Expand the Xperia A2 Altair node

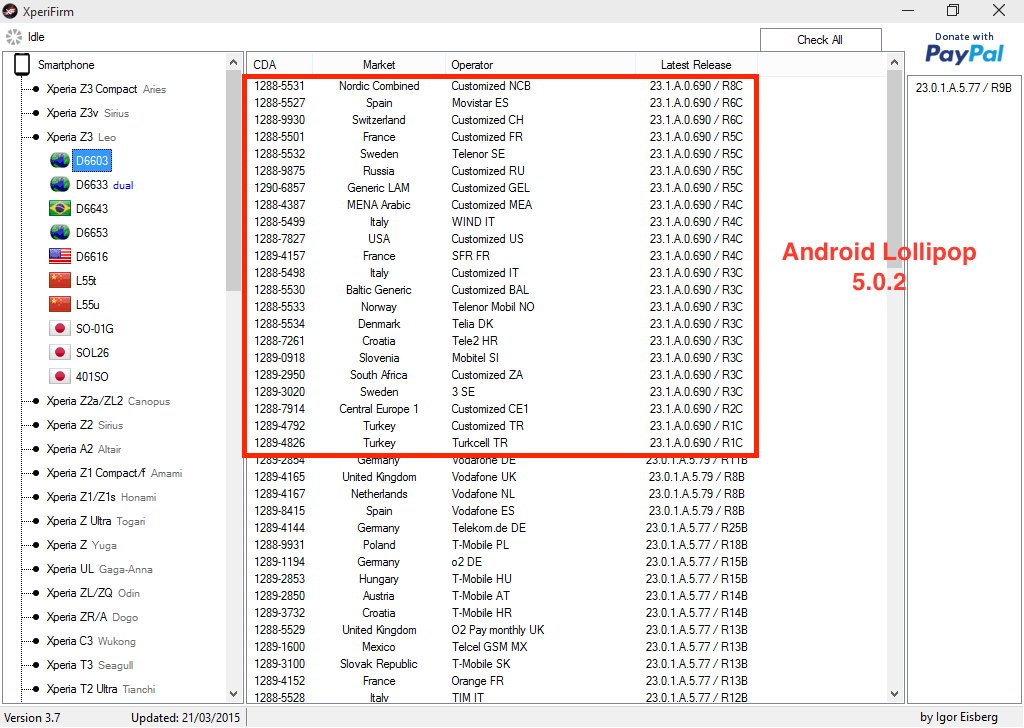tap(35, 449)
